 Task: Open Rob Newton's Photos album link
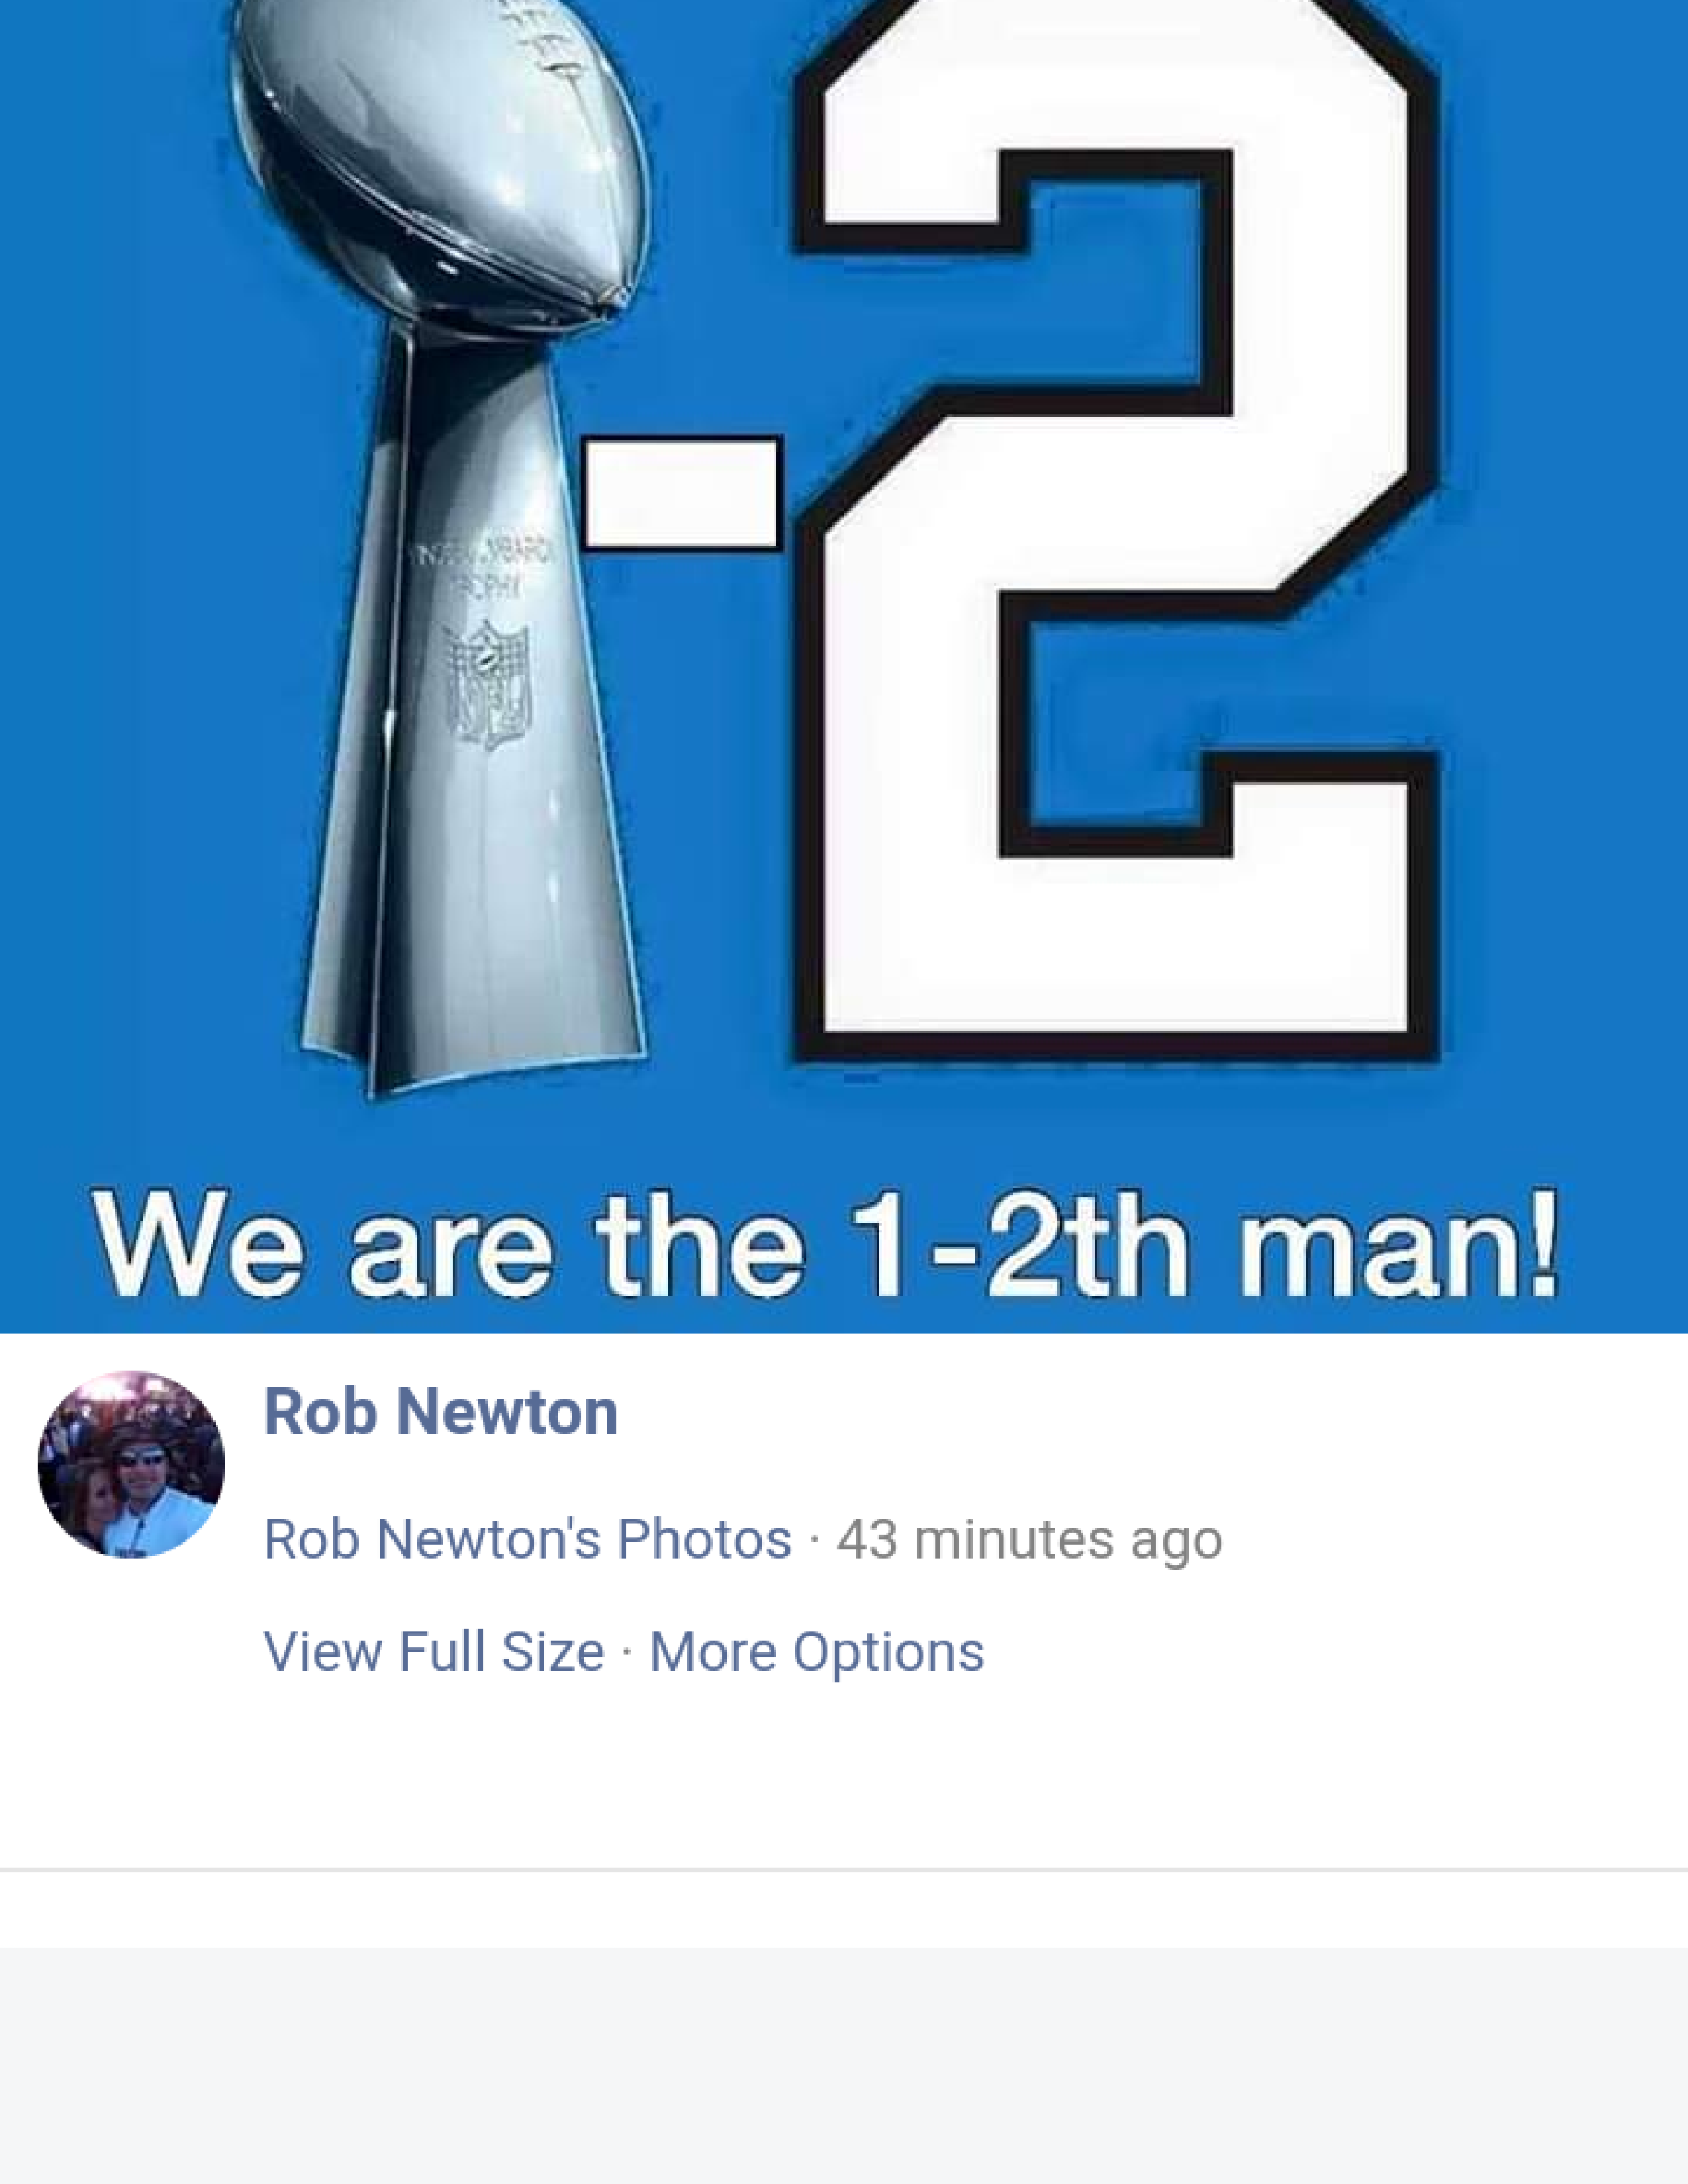527,1539
